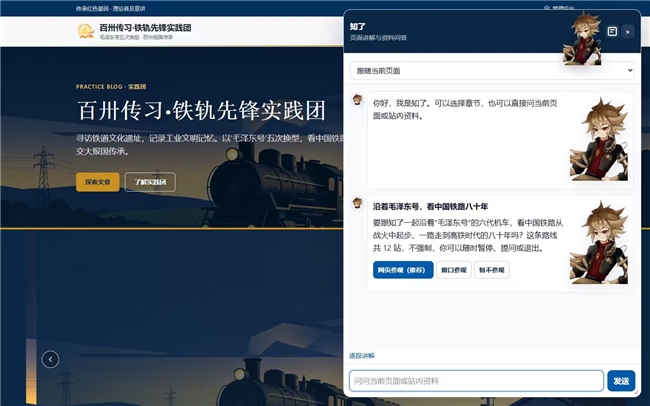Close the 知了 chat panel
650x406 pixels.
628,32
